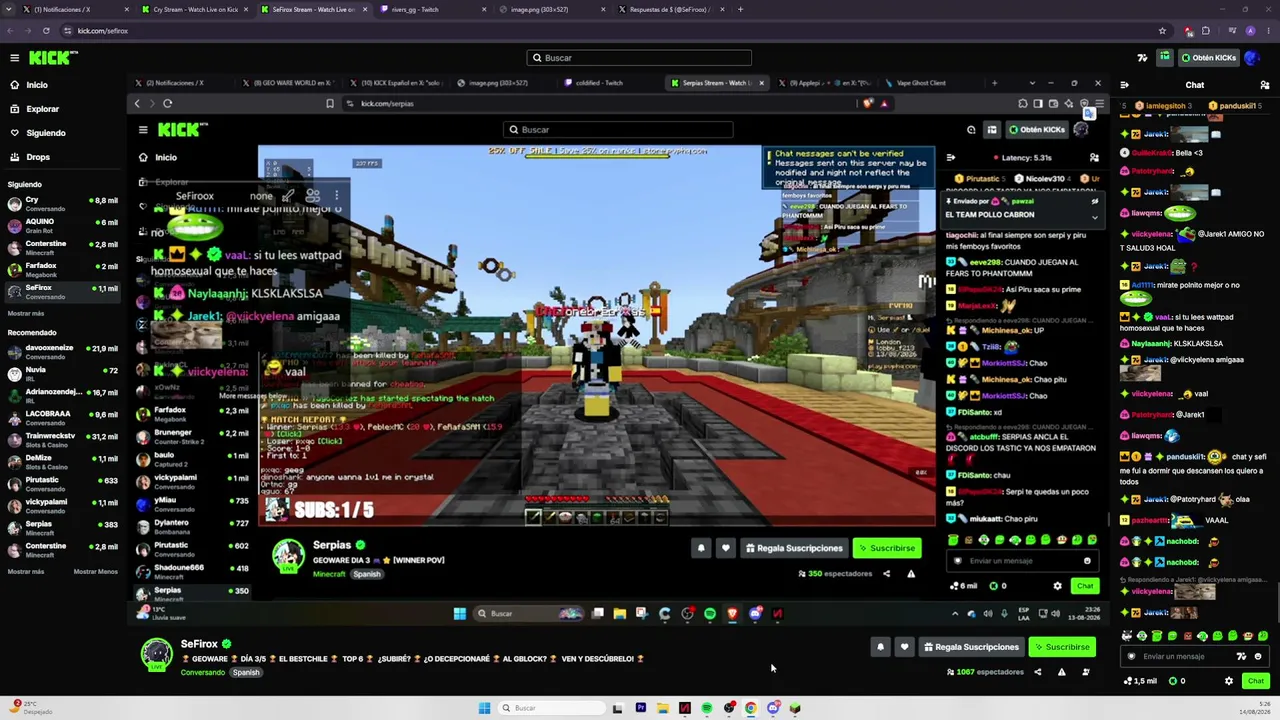1280x720 pixels.
Task: Open Spotify from the bottom Windows taskbar
Action: pos(707,708)
